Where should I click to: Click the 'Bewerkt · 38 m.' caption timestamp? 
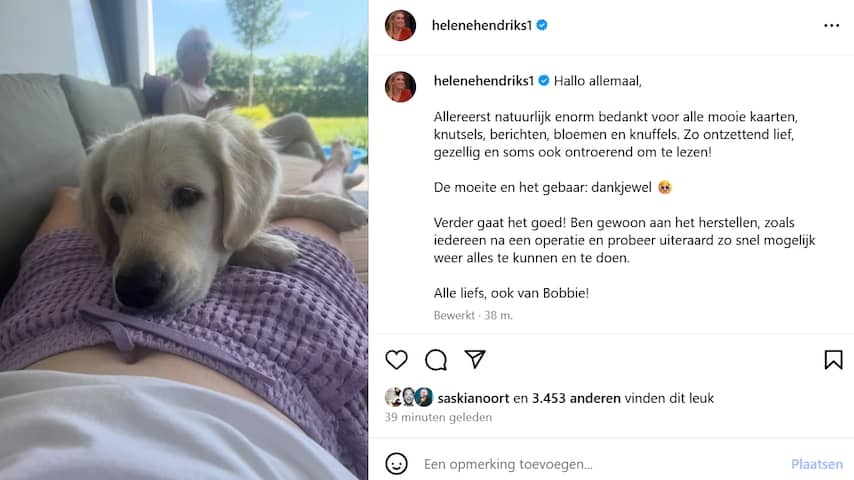[x=473, y=315]
